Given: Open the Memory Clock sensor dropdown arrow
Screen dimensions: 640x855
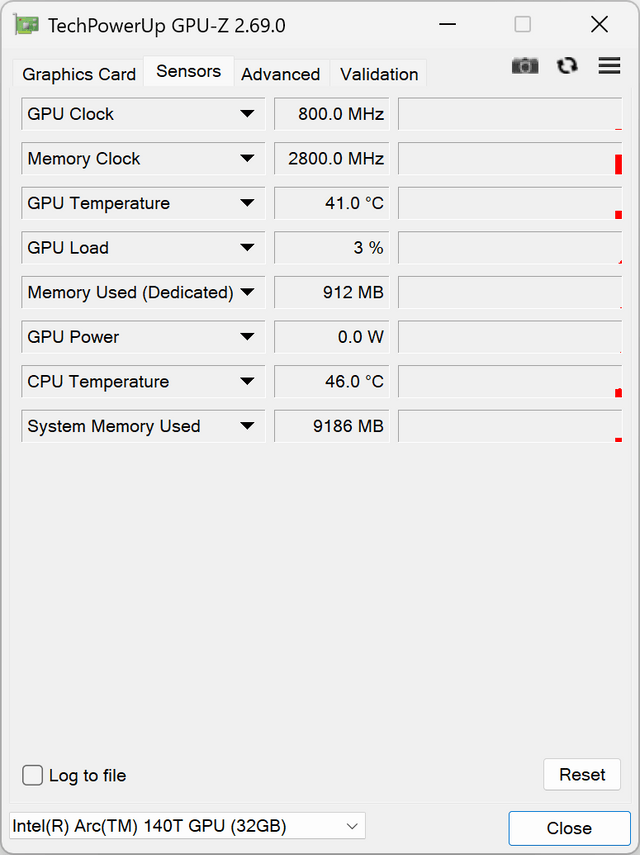Looking at the screenshot, I should tap(247, 159).
